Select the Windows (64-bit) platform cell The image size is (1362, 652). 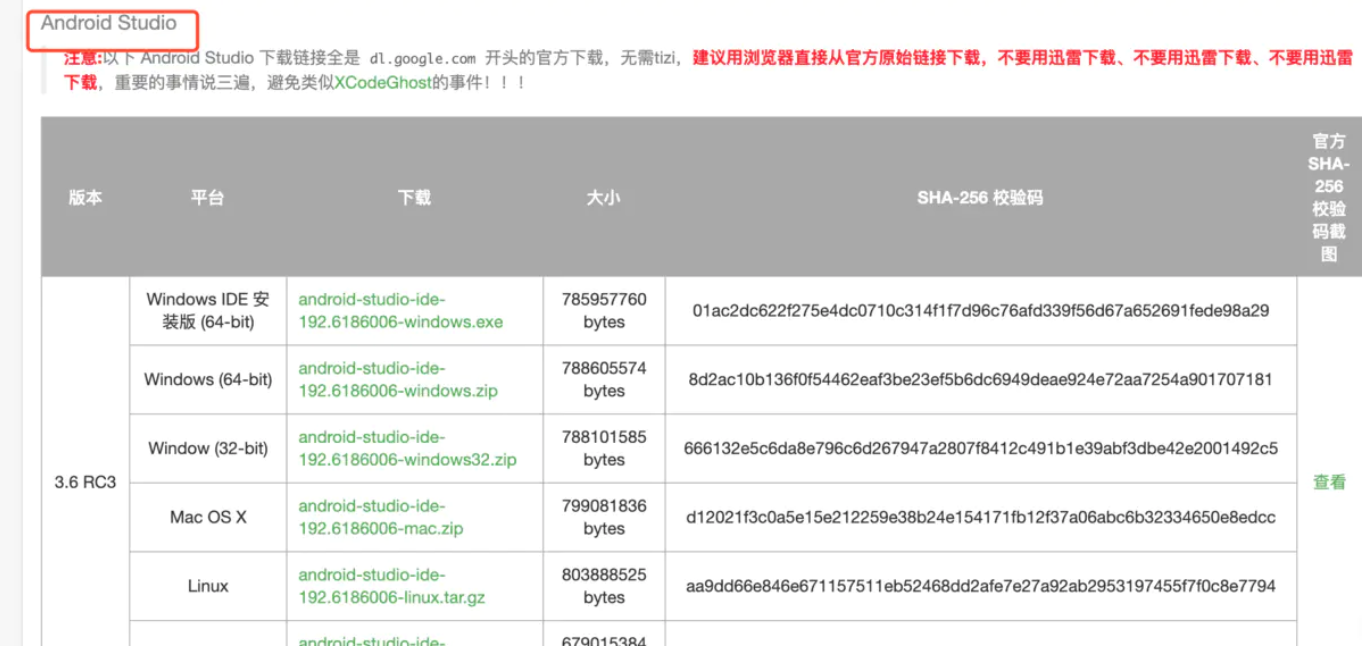click(x=208, y=380)
